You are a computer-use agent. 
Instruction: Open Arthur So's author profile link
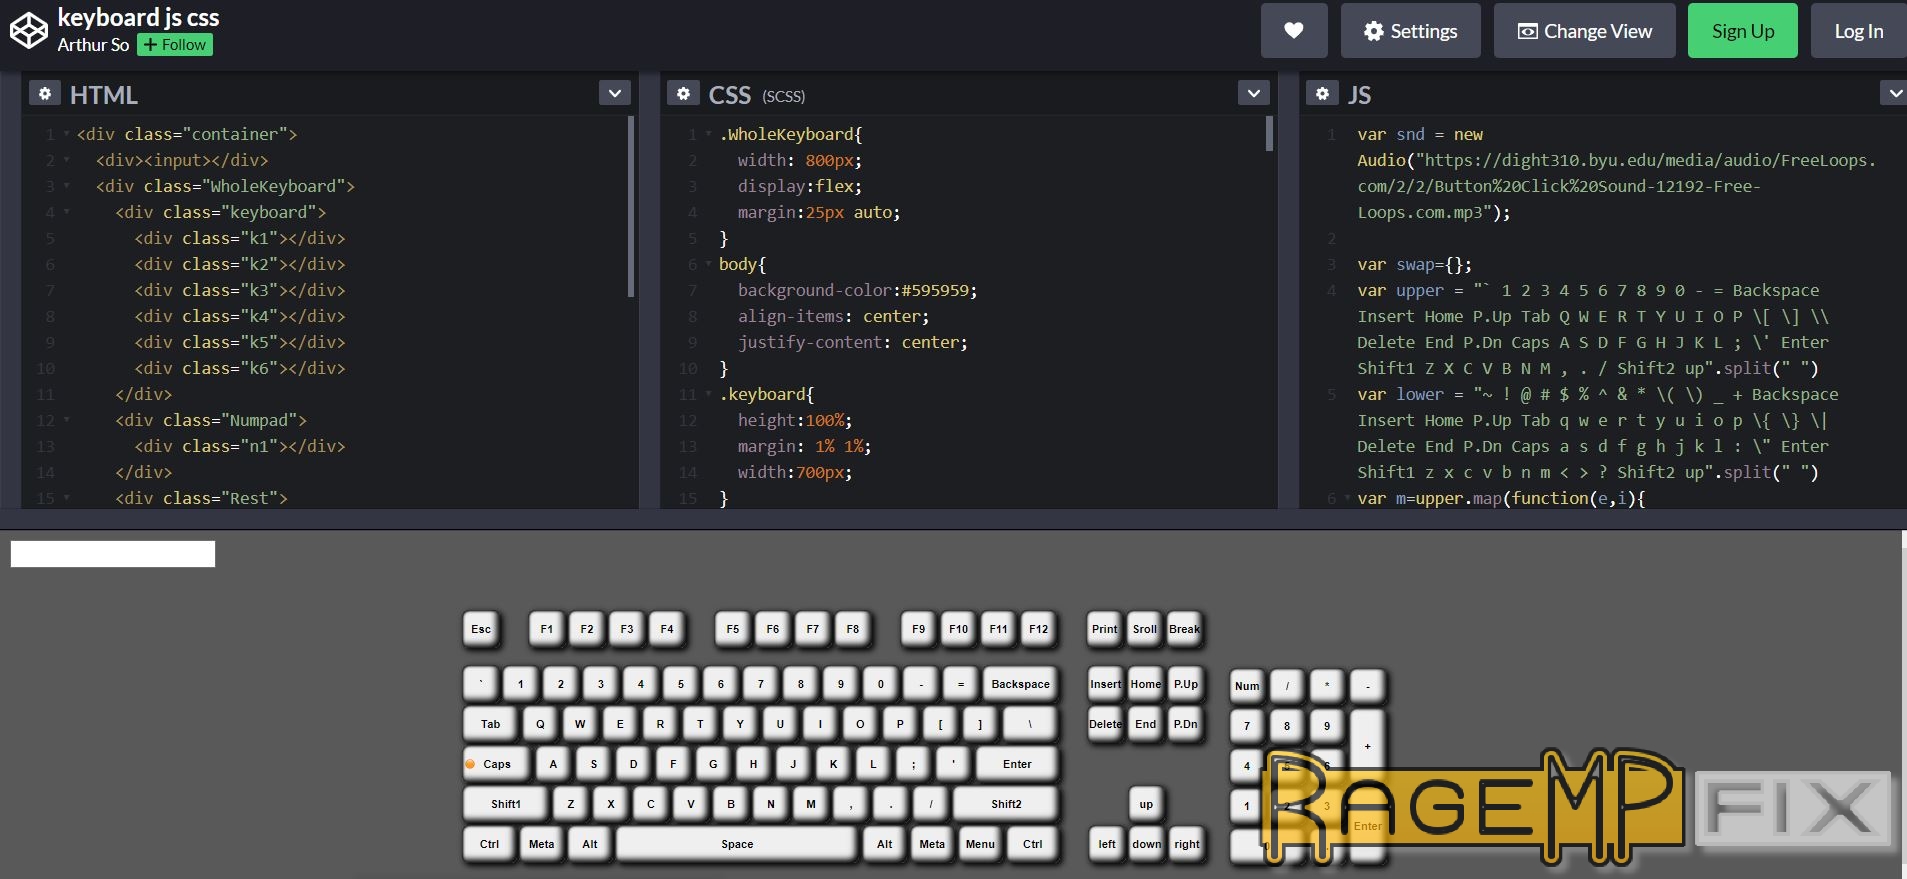[x=93, y=45]
